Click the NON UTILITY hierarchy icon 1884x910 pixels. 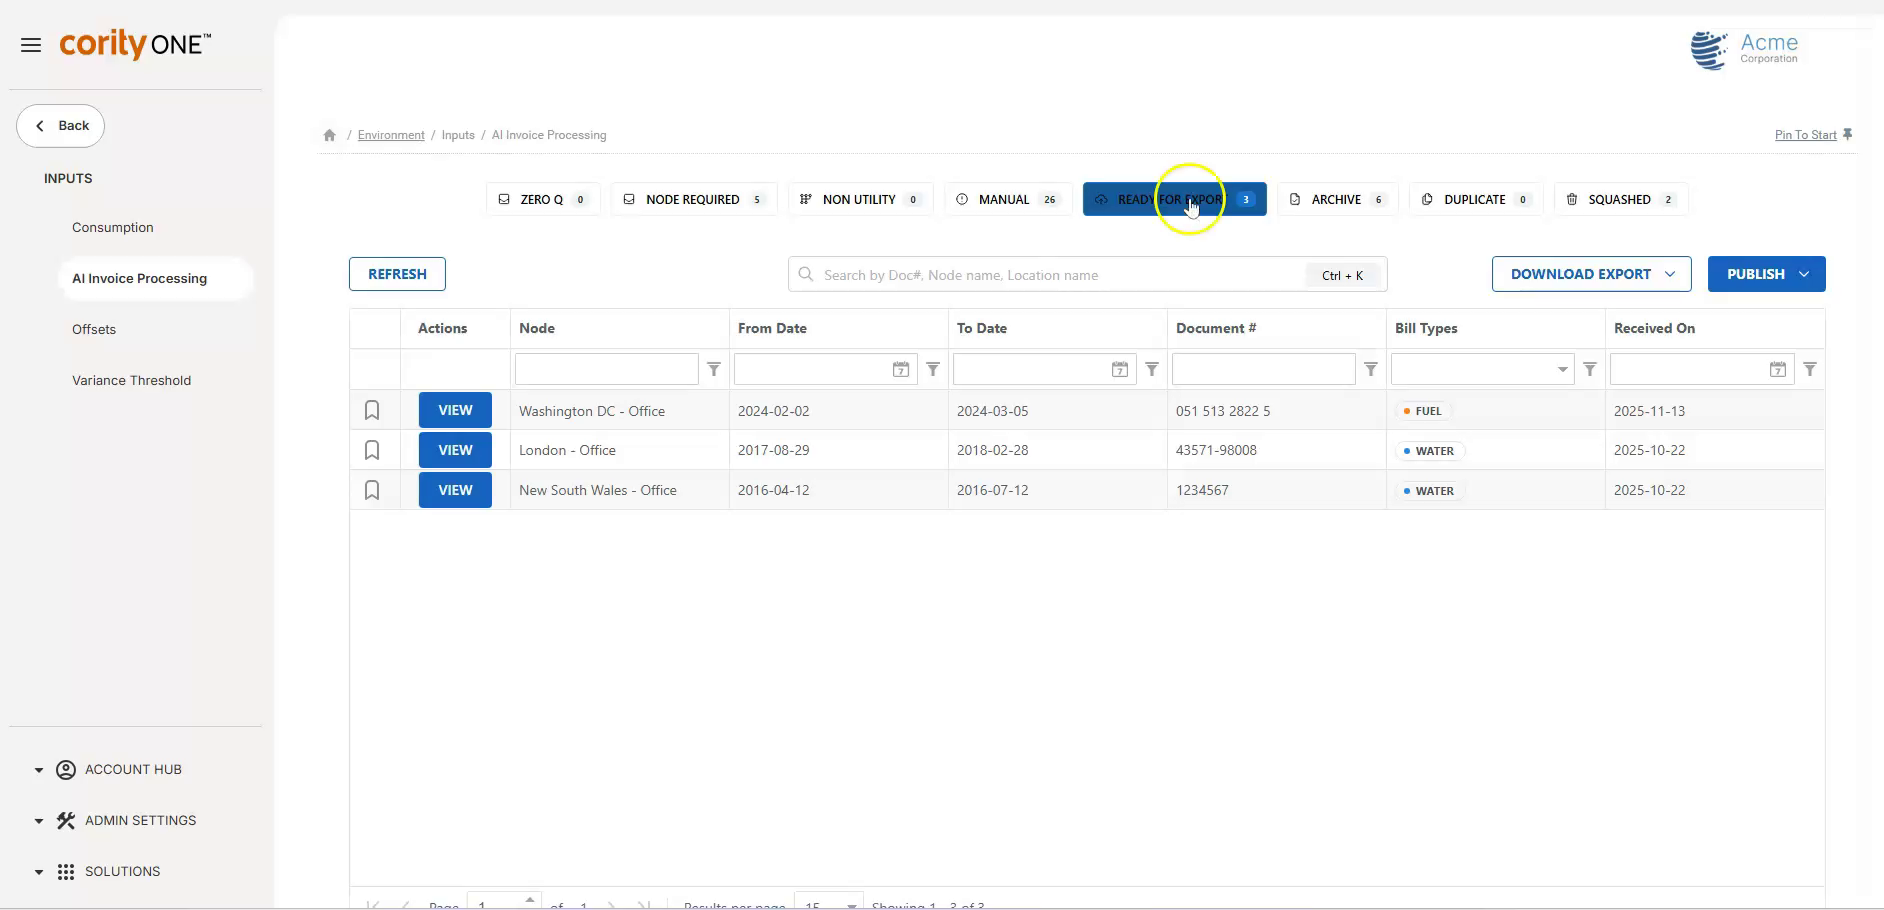(806, 199)
